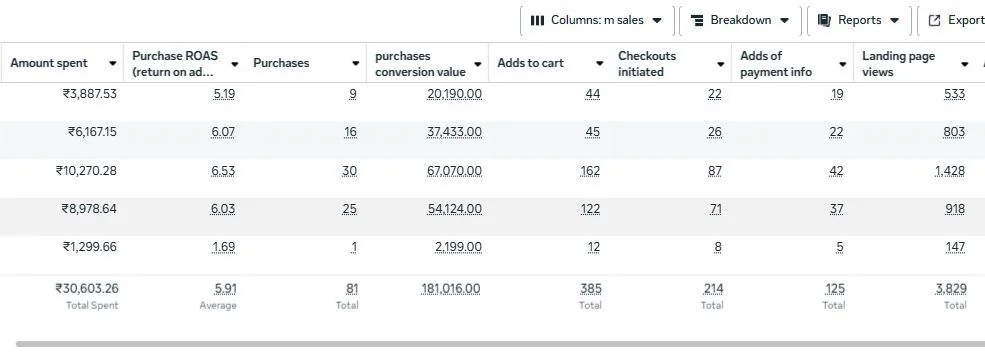Click adds to cart value 162

(x=590, y=170)
